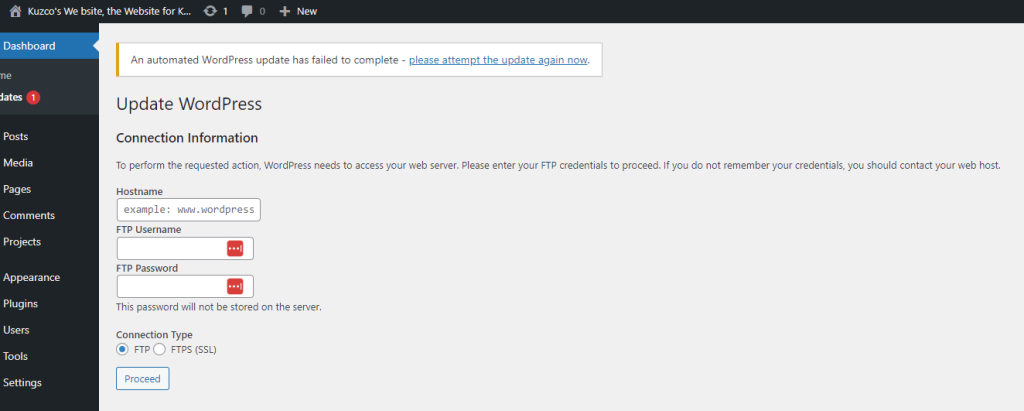Click the 'Update WordPress' heading text
1024x411 pixels.
pyautogui.click(x=189, y=104)
